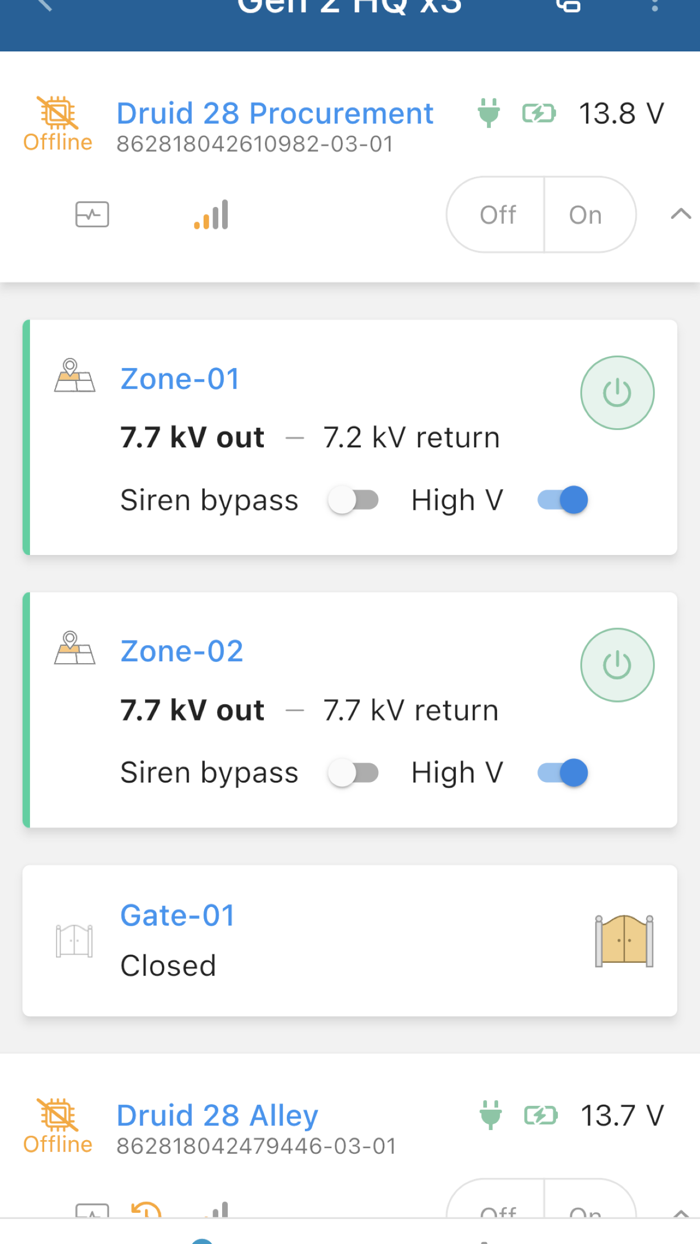Click the devices icon in the top bar
The height and width of the screenshot is (1244, 700).
tap(567, 7)
